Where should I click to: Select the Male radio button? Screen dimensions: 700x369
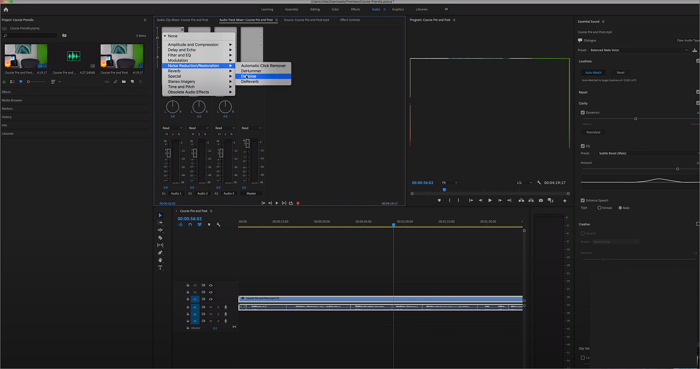tap(620, 208)
